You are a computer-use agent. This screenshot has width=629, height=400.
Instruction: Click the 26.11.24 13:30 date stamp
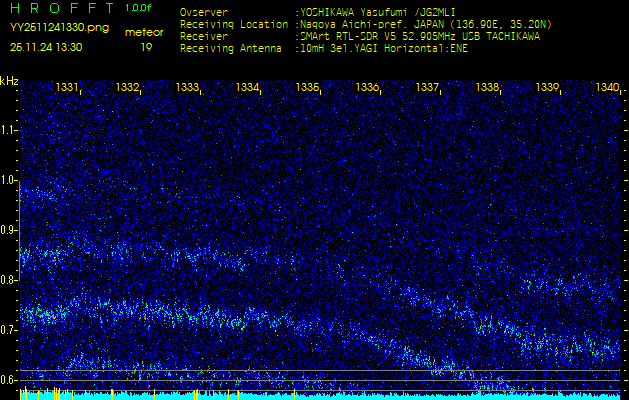(47, 47)
